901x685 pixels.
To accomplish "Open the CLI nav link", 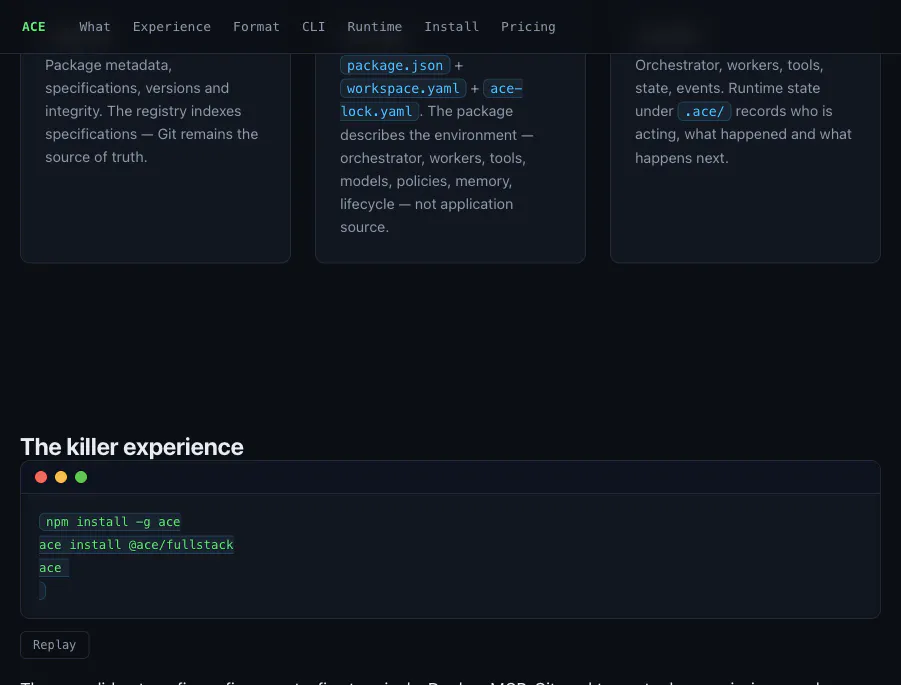I will (x=314, y=27).
